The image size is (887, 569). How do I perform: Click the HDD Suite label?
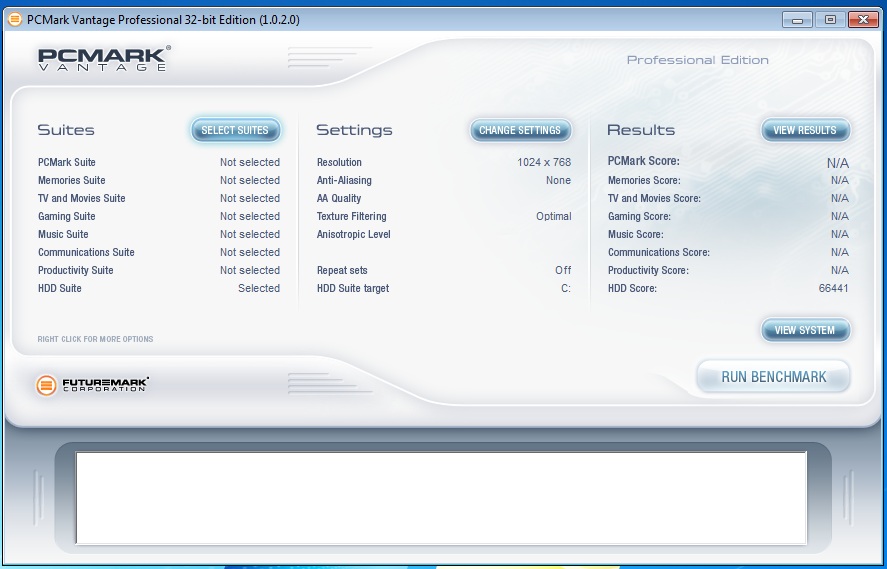point(59,288)
